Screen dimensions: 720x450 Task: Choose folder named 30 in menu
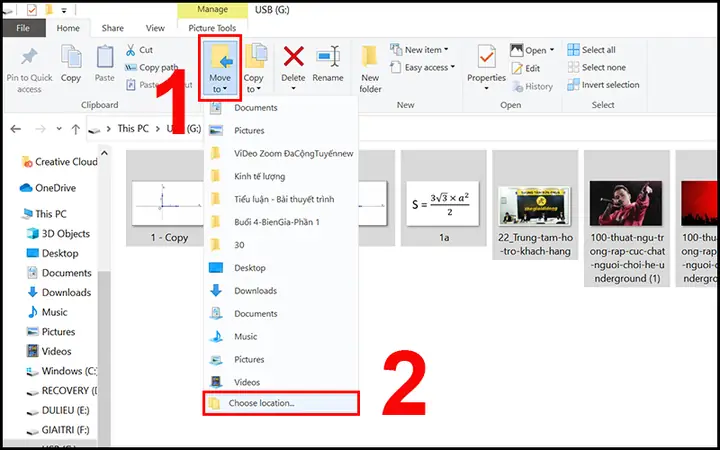click(x=281, y=245)
